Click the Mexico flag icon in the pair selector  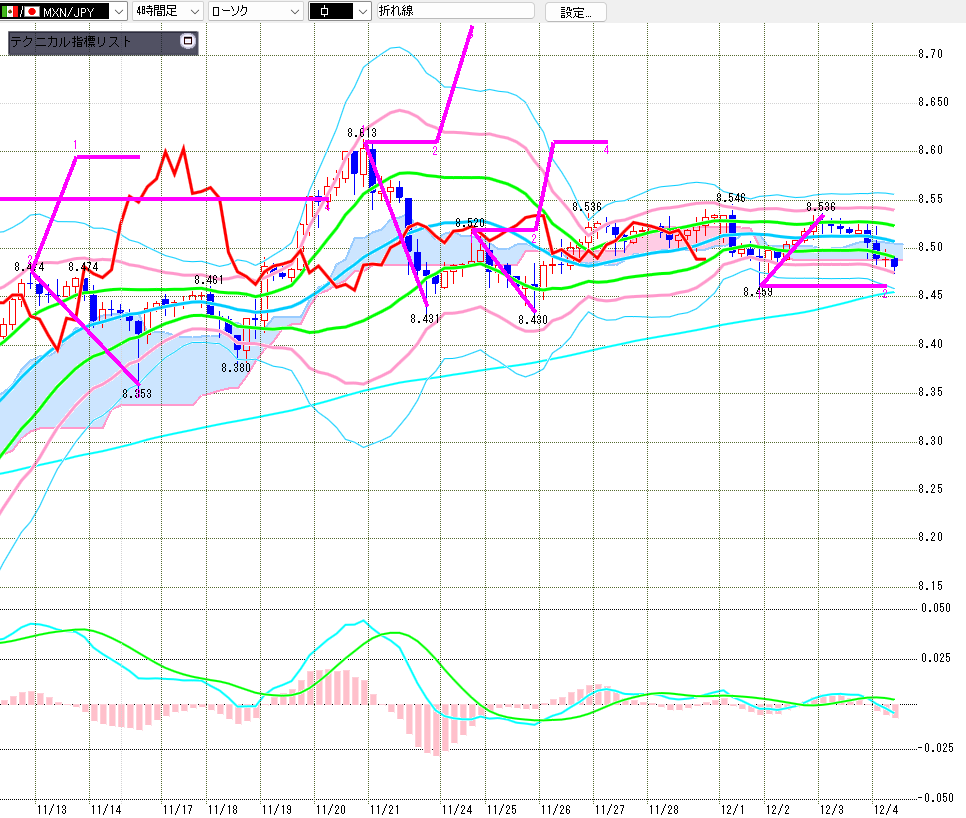[x=8, y=11]
